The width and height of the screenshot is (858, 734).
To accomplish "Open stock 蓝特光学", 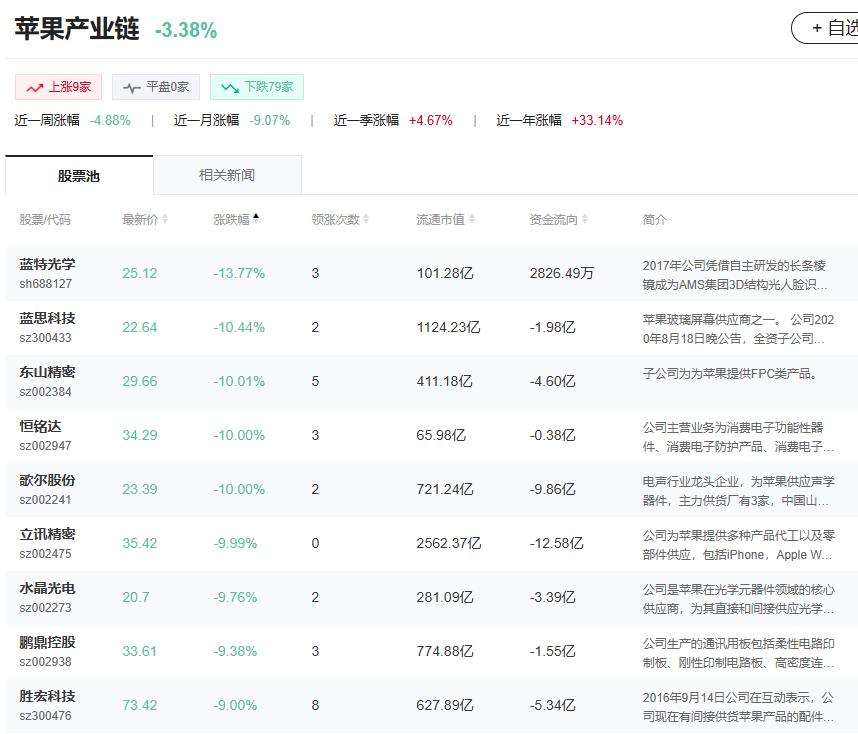I will pos(47,264).
